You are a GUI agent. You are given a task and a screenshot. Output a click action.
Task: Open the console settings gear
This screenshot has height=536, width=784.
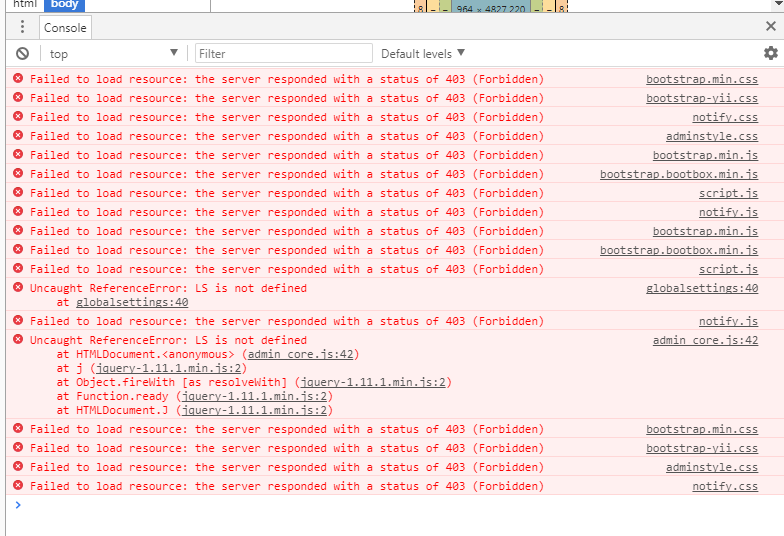770,53
